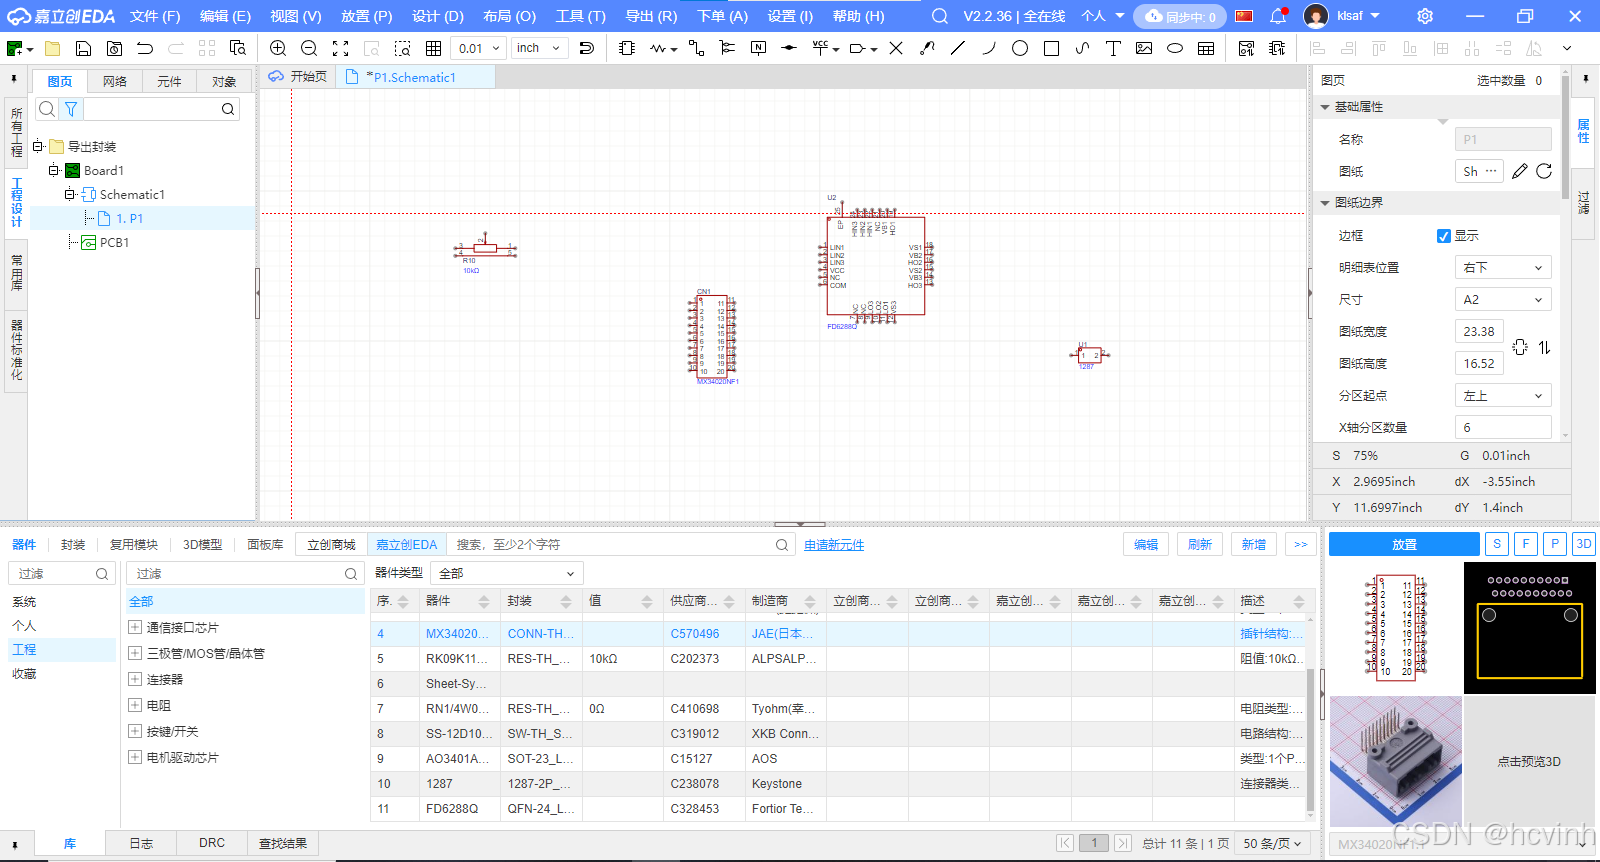Open the inch unit dropdown
This screenshot has height=862, width=1600.
click(540, 48)
